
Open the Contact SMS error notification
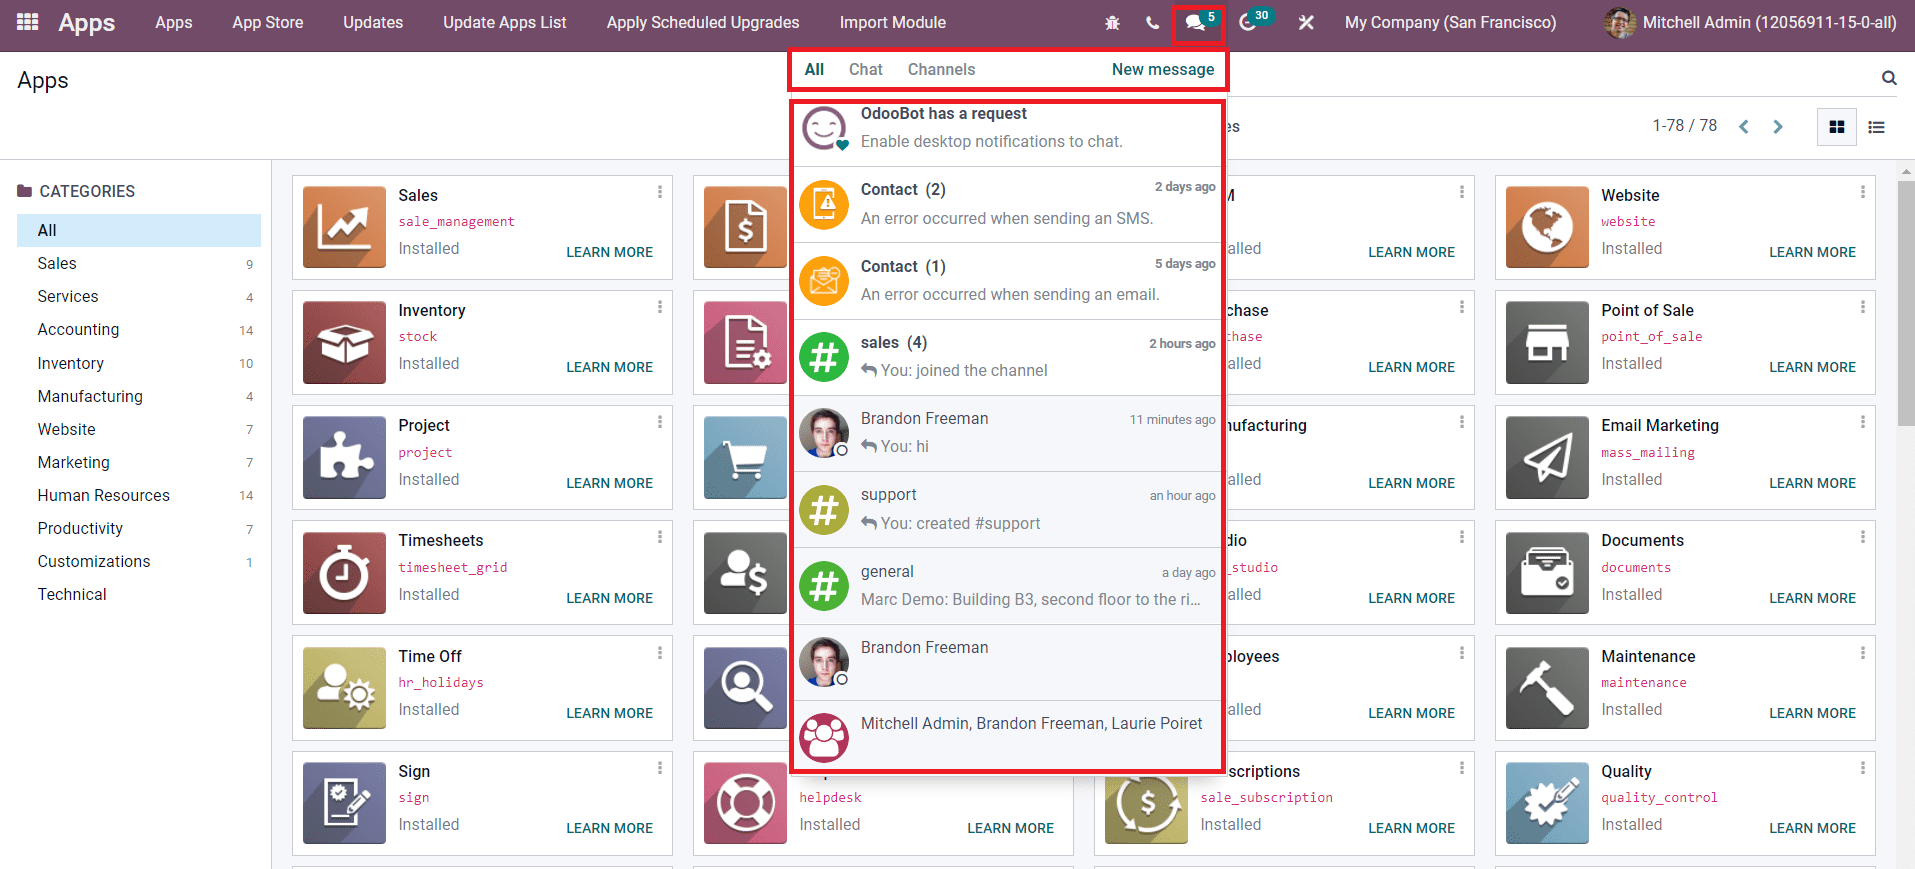coord(1008,204)
